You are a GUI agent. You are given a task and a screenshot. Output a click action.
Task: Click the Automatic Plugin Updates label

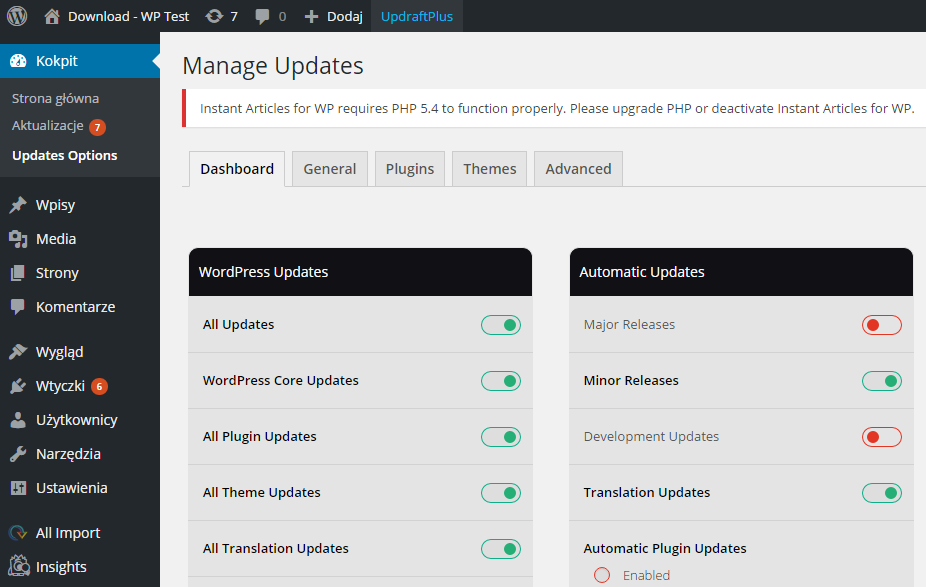(665, 549)
